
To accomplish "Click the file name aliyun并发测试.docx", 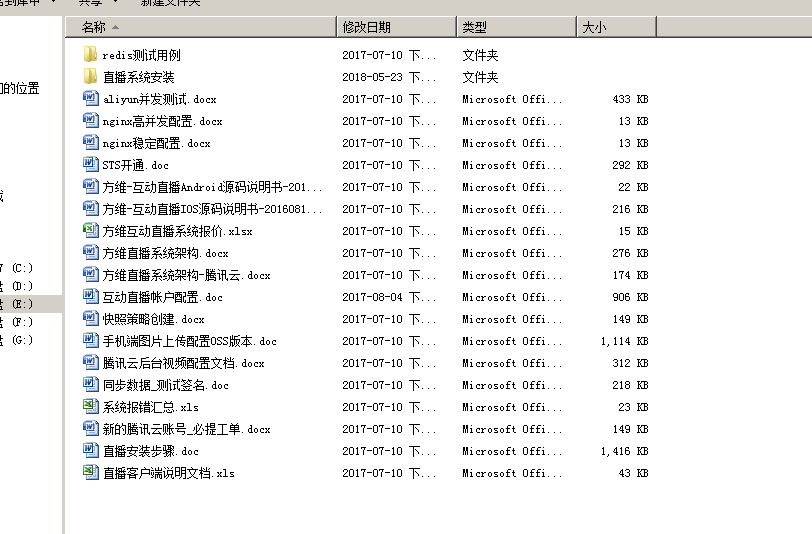I will pos(160,99).
